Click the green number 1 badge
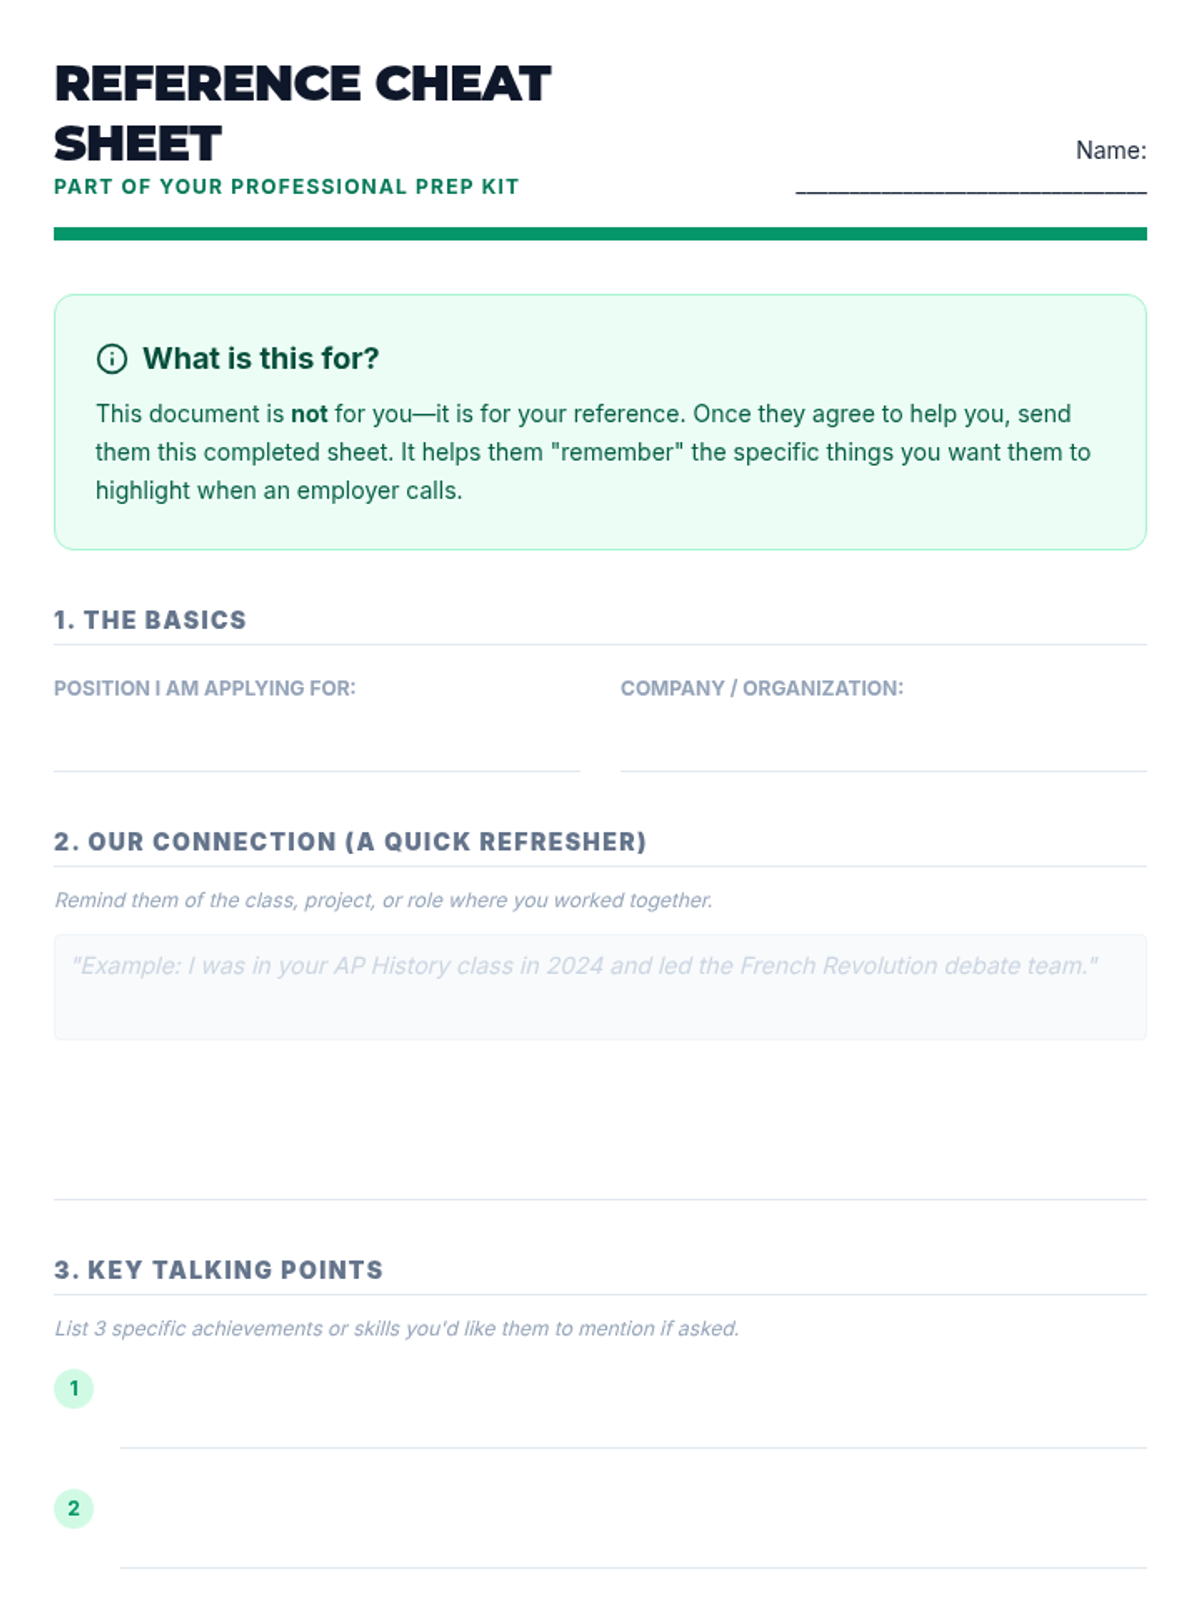The height and width of the screenshot is (1600, 1200). [x=74, y=1388]
